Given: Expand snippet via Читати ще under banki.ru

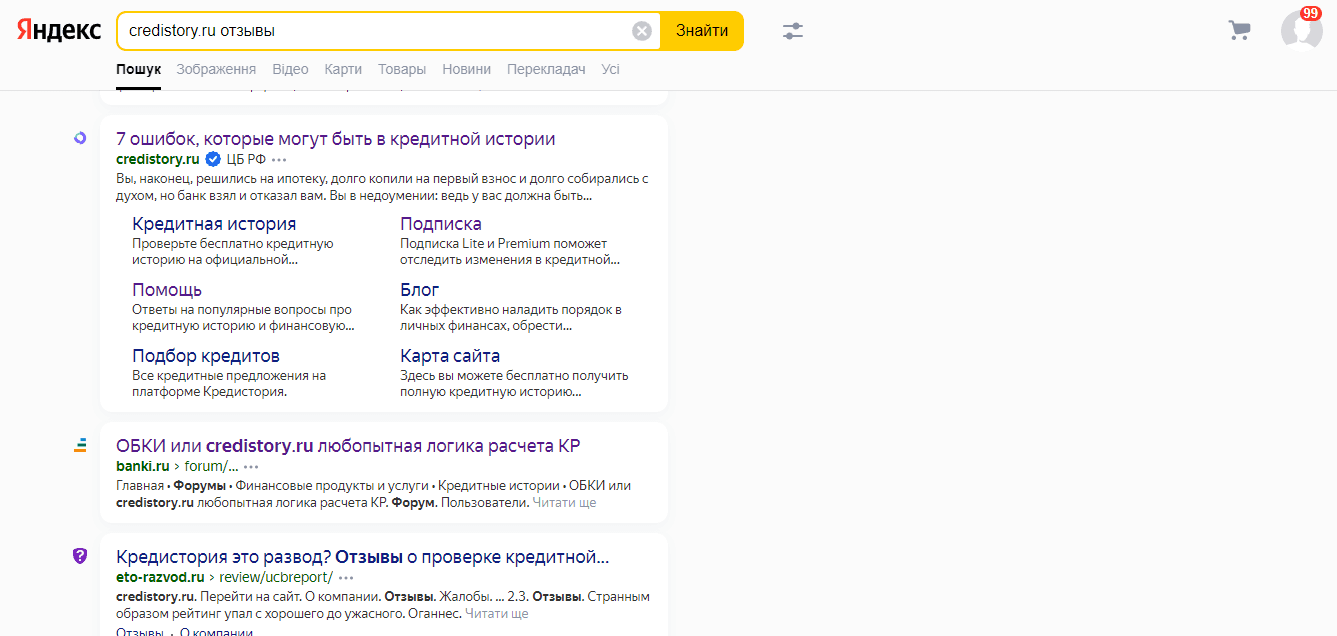Looking at the screenshot, I should point(564,503).
